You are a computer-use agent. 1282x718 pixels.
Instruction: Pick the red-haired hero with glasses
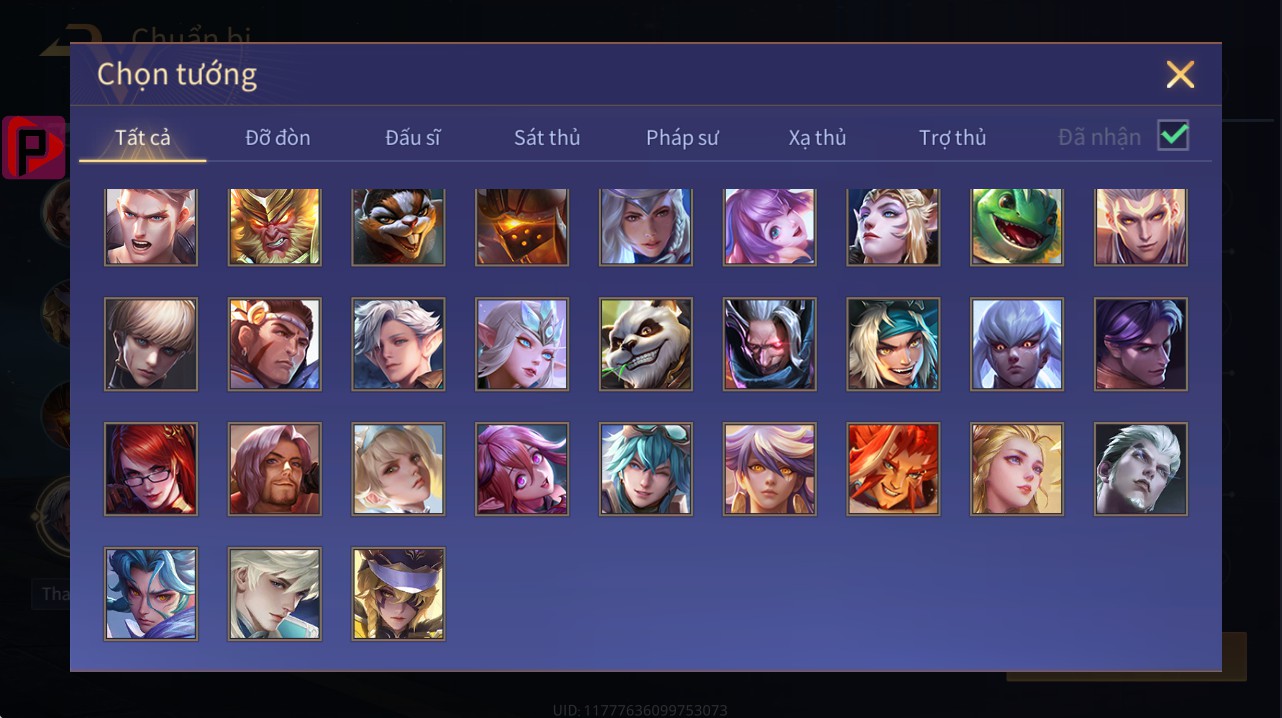pyautogui.click(x=151, y=469)
